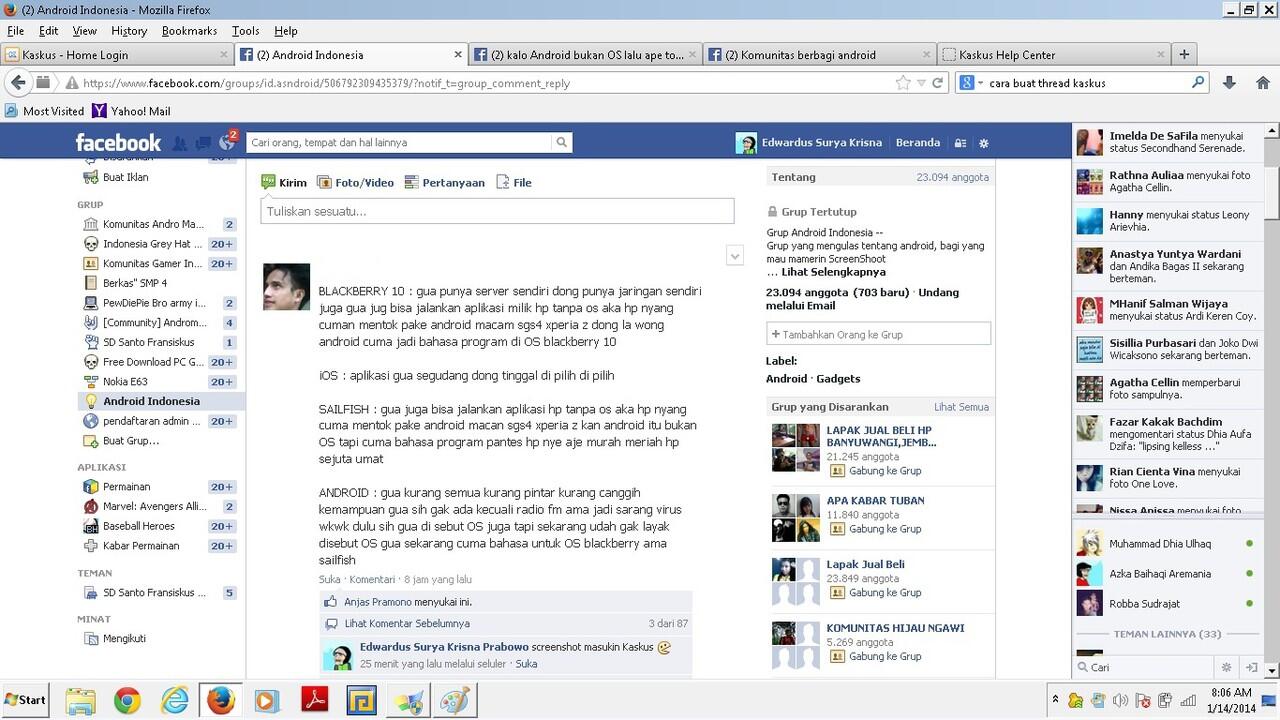This screenshot has width=1280, height=720.
Task: Reload the page in Firefox
Action: point(937,83)
